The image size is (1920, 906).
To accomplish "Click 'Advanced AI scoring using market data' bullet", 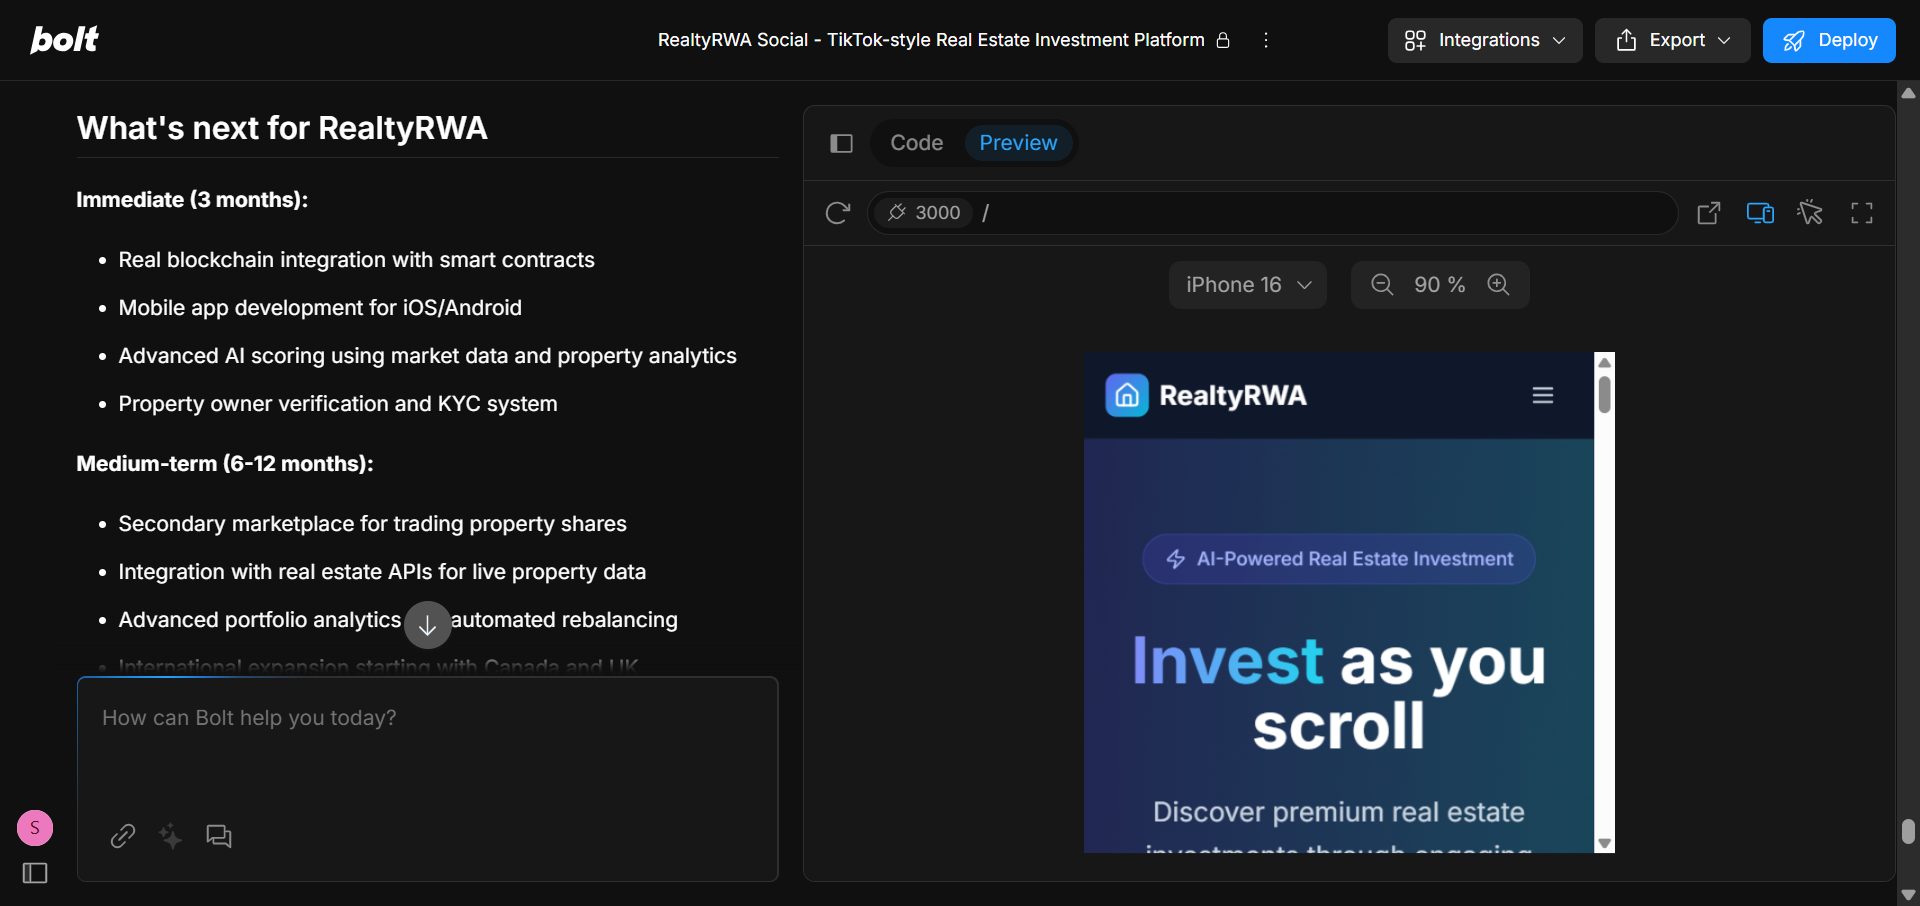I will (x=427, y=356).
